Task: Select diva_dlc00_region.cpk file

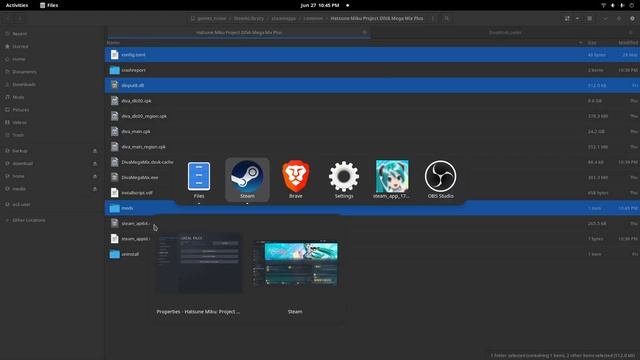Action: 372,116
